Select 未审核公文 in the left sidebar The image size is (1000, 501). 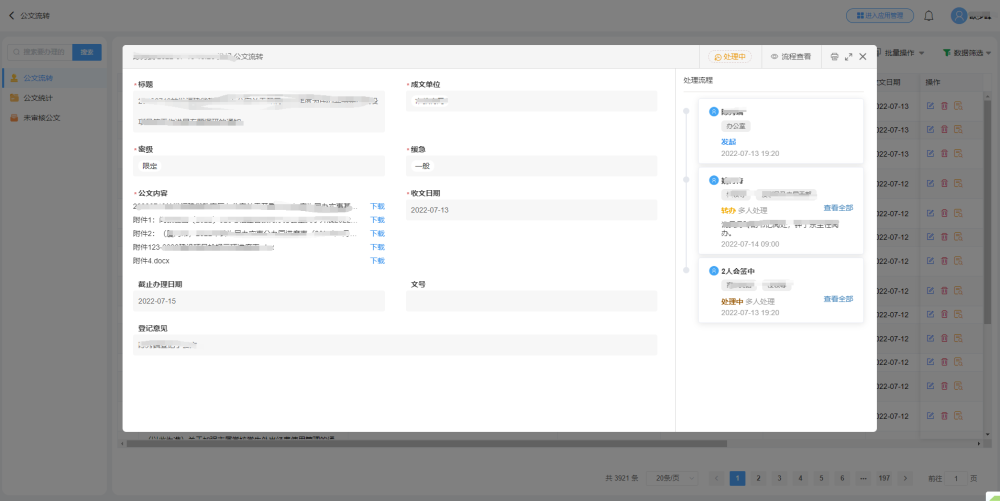click(x=42, y=118)
